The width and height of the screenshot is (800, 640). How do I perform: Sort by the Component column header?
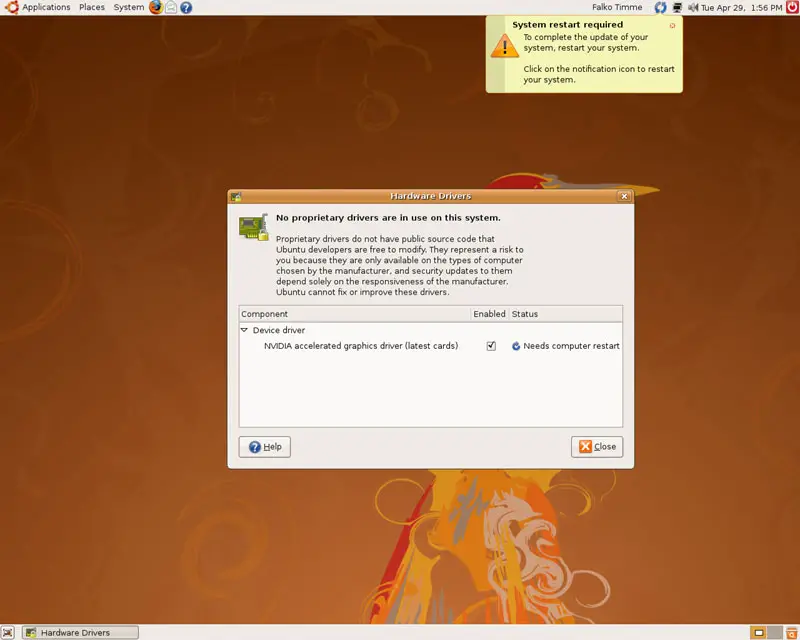pos(355,314)
